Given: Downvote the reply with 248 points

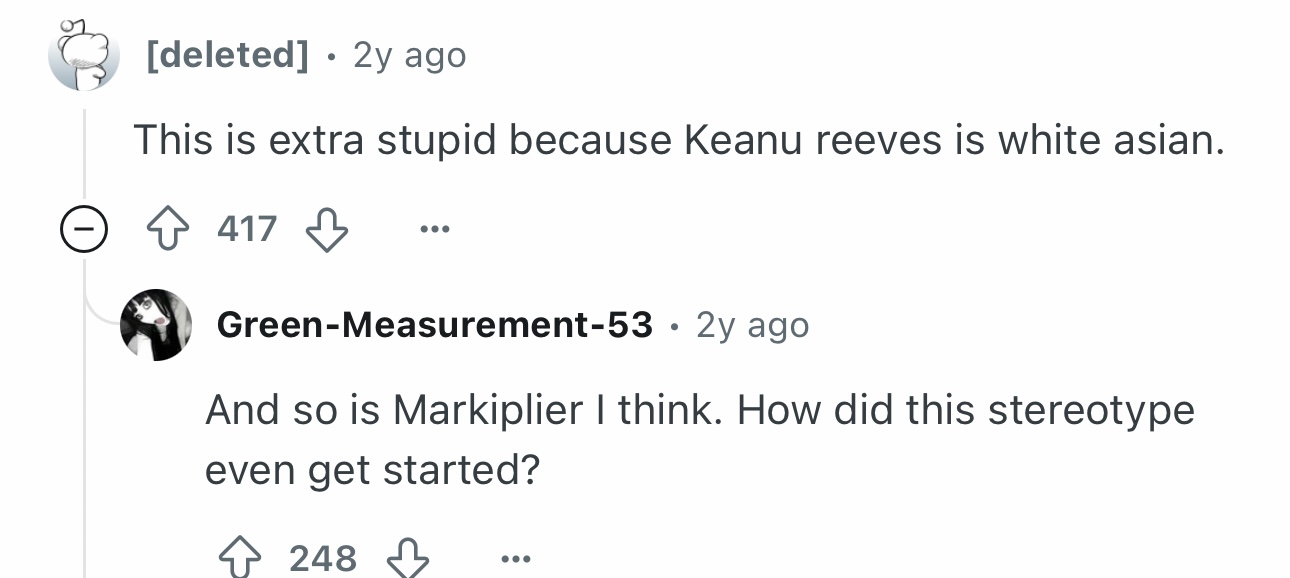Looking at the screenshot, I should (407, 557).
